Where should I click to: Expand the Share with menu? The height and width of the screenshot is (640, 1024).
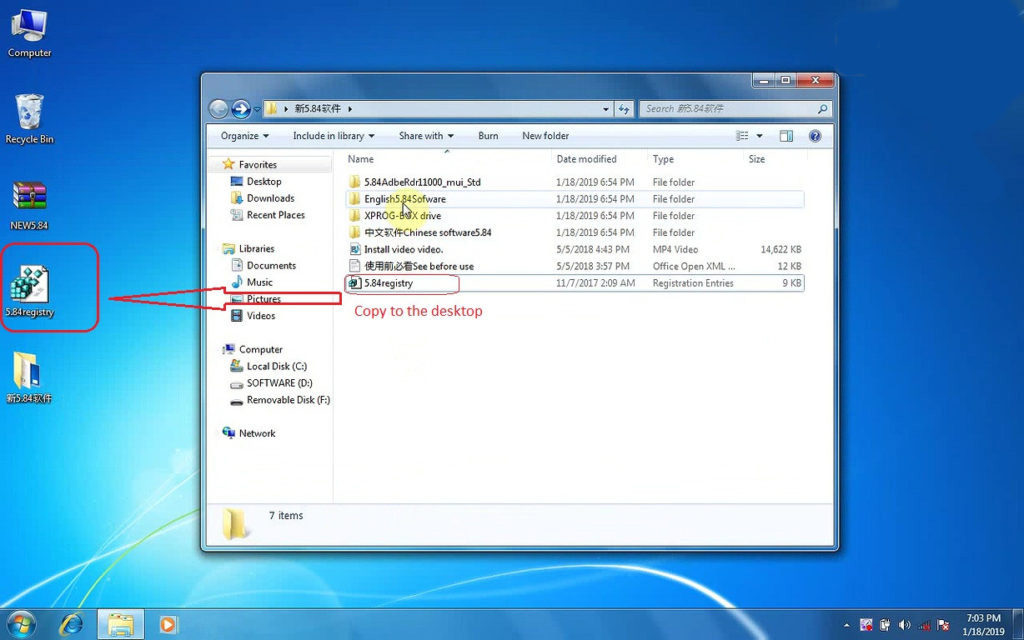pos(426,136)
